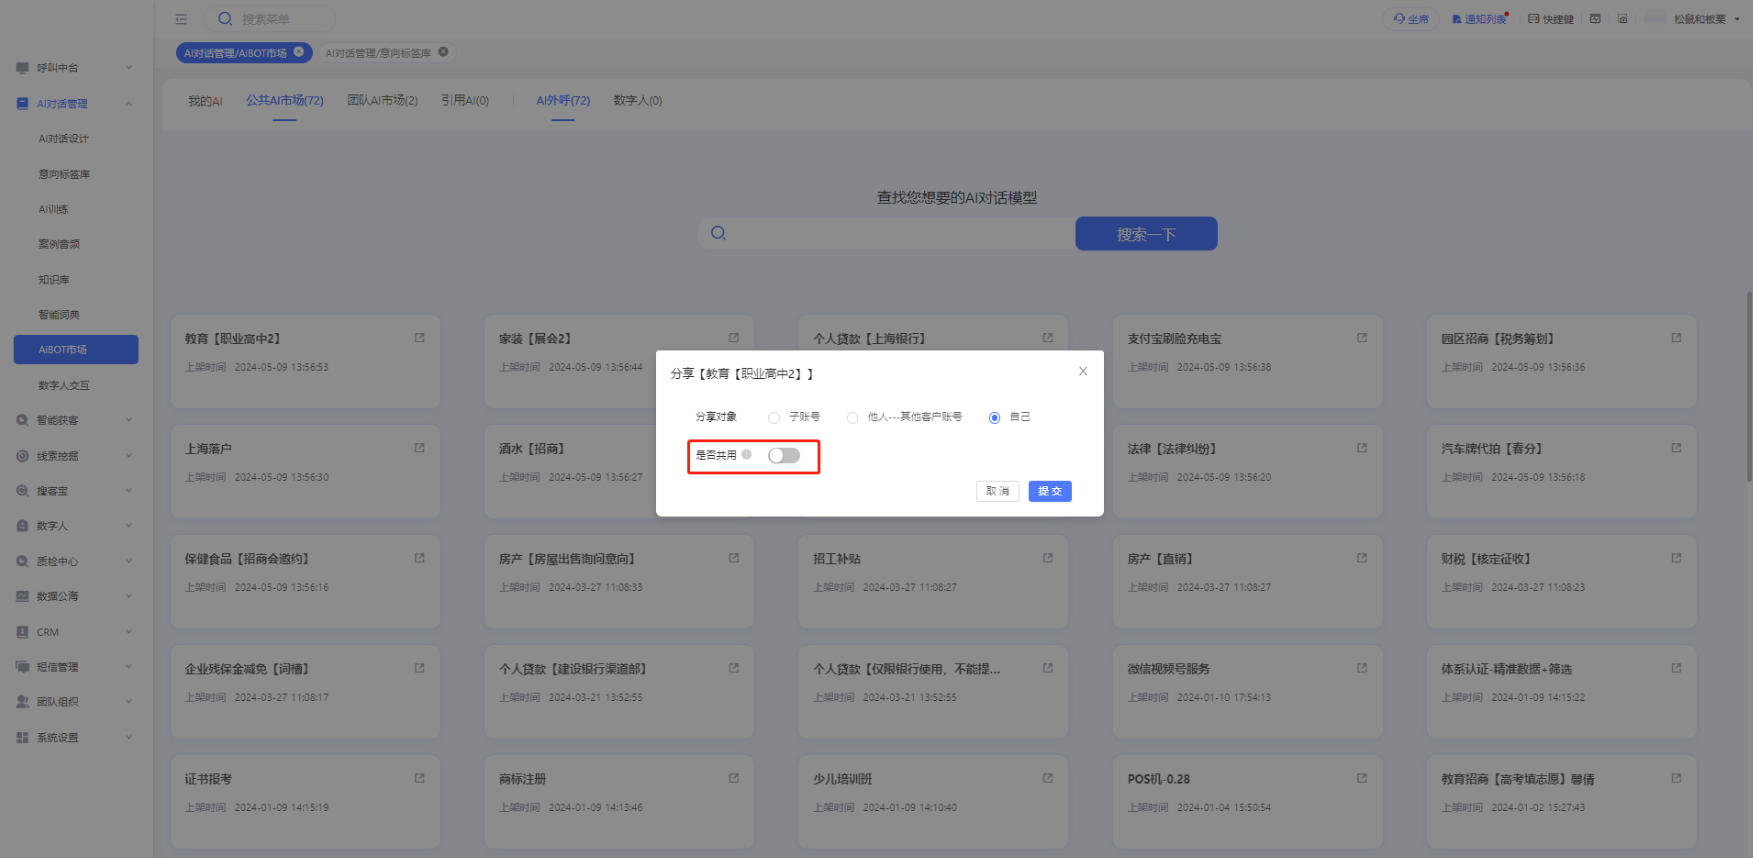The width and height of the screenshot is (1753, 858).
Task: Click the 提交 submit button
Action: [x=1049, y=491]
